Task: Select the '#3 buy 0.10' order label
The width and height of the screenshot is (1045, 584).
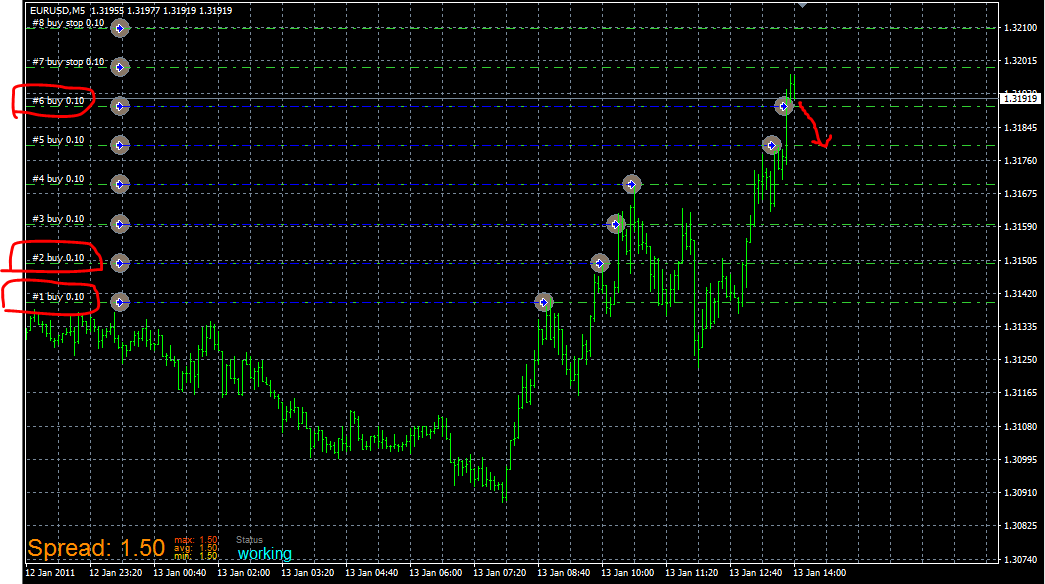Action: (58, 219)
